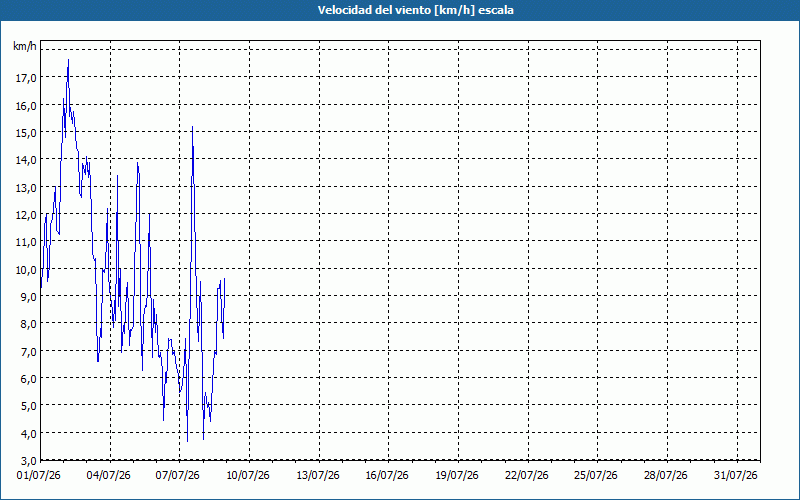Click the 31/07/26 date label
The width and height of the screenshot is (800, 500).
point(736,476)
